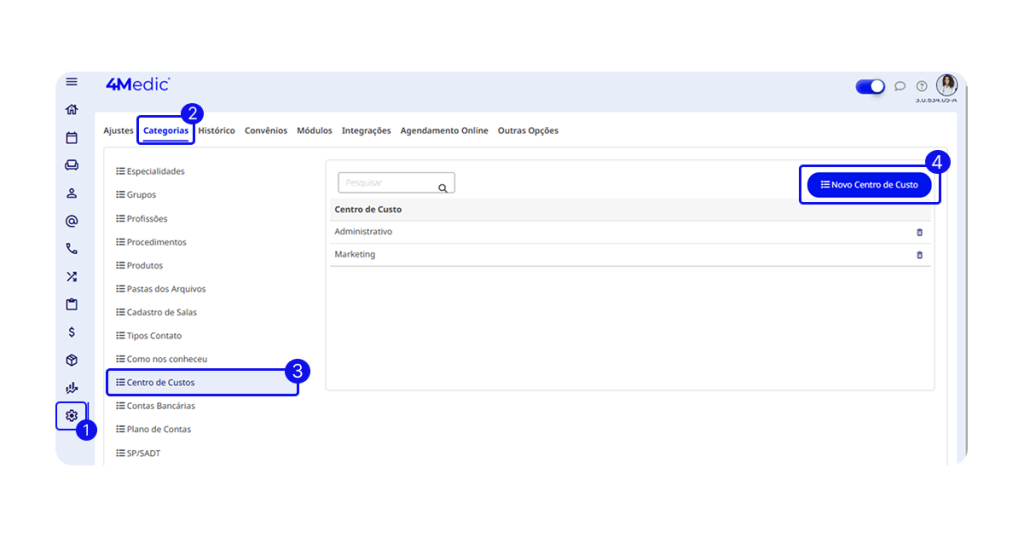This screenshot has height=537, width=1024.
Task: Click trash icon for Marketing row
Action: [919, 255]
